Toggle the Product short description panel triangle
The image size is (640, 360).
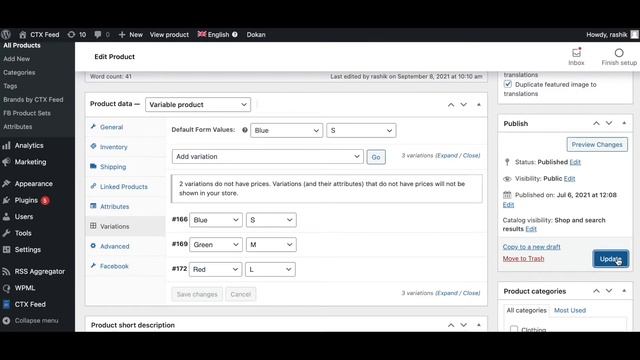pyautogui.click(x=479, y=325)
